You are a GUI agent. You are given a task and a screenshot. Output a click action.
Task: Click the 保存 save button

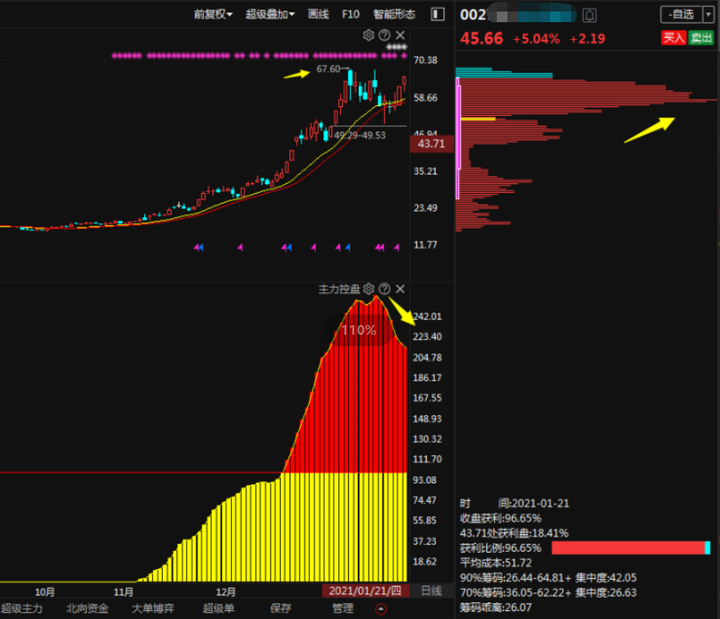(281, 608)
